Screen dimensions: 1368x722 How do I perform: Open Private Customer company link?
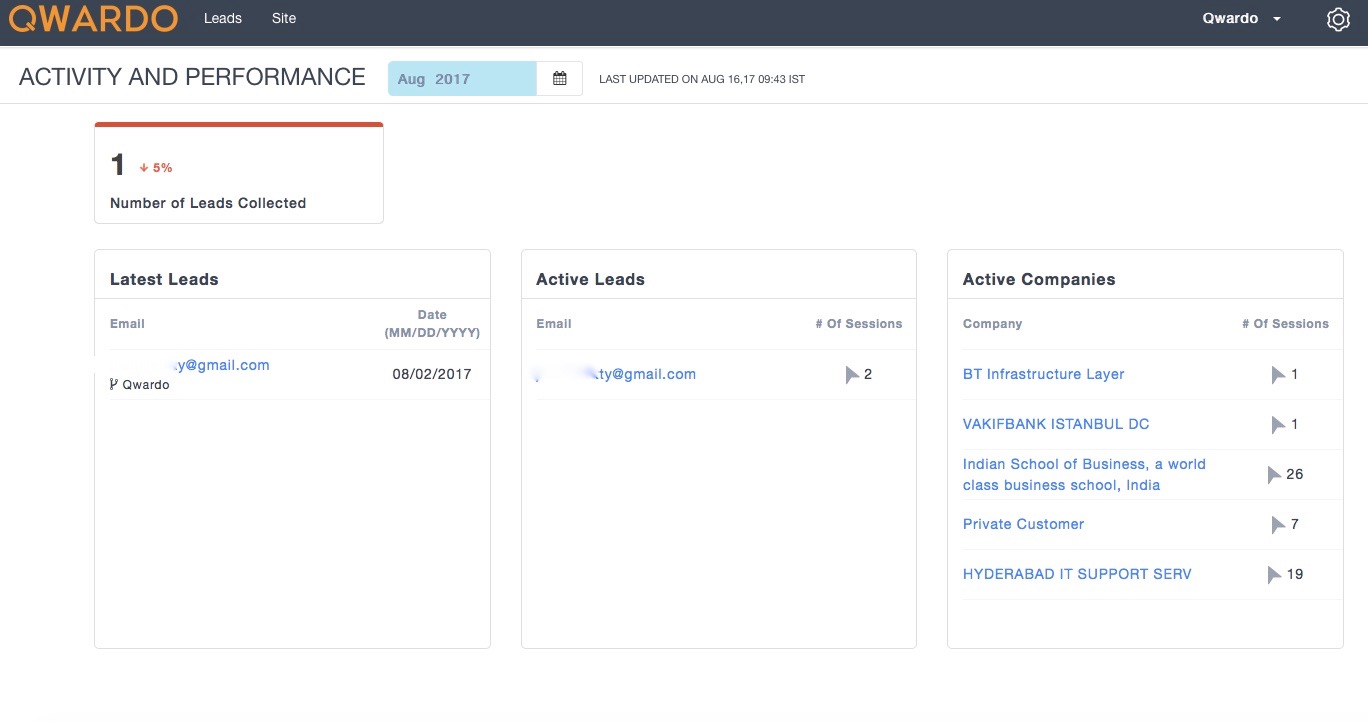(1023, 524)
